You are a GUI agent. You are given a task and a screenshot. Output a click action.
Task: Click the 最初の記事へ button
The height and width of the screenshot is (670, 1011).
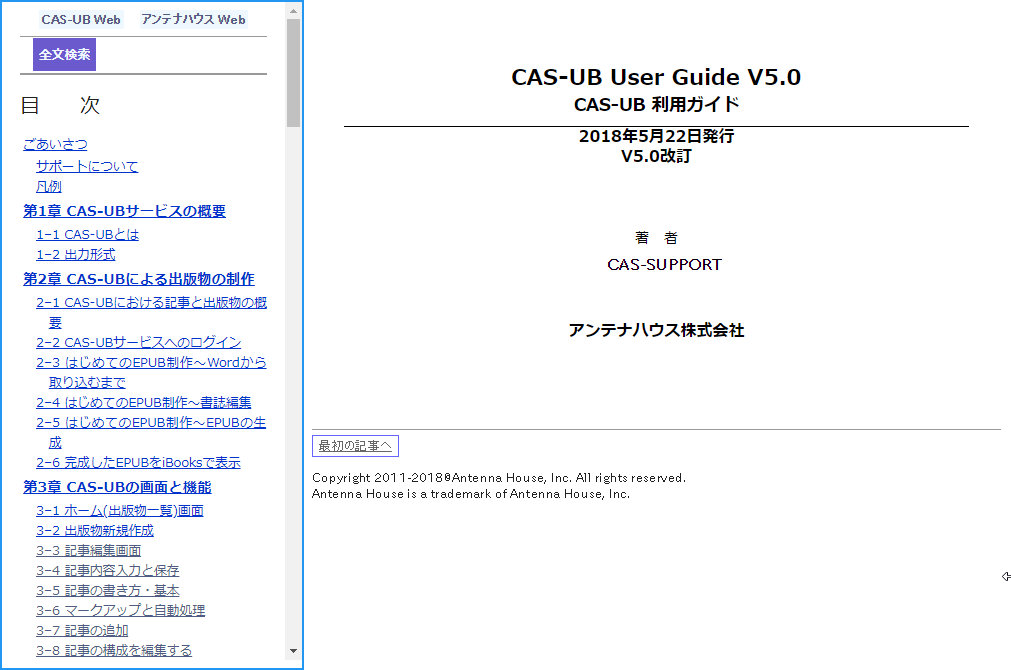355,446
